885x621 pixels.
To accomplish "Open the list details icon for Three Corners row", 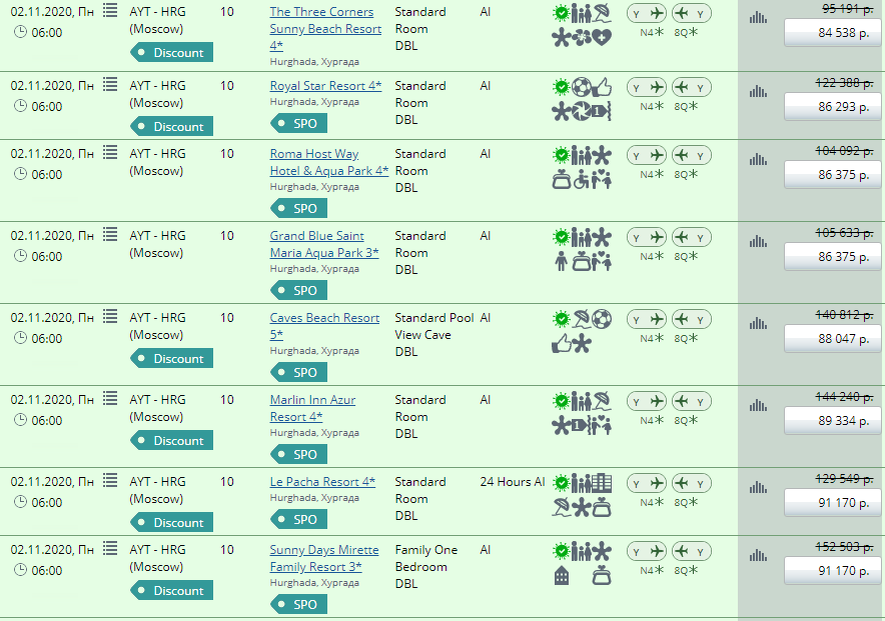I will 110,10.
